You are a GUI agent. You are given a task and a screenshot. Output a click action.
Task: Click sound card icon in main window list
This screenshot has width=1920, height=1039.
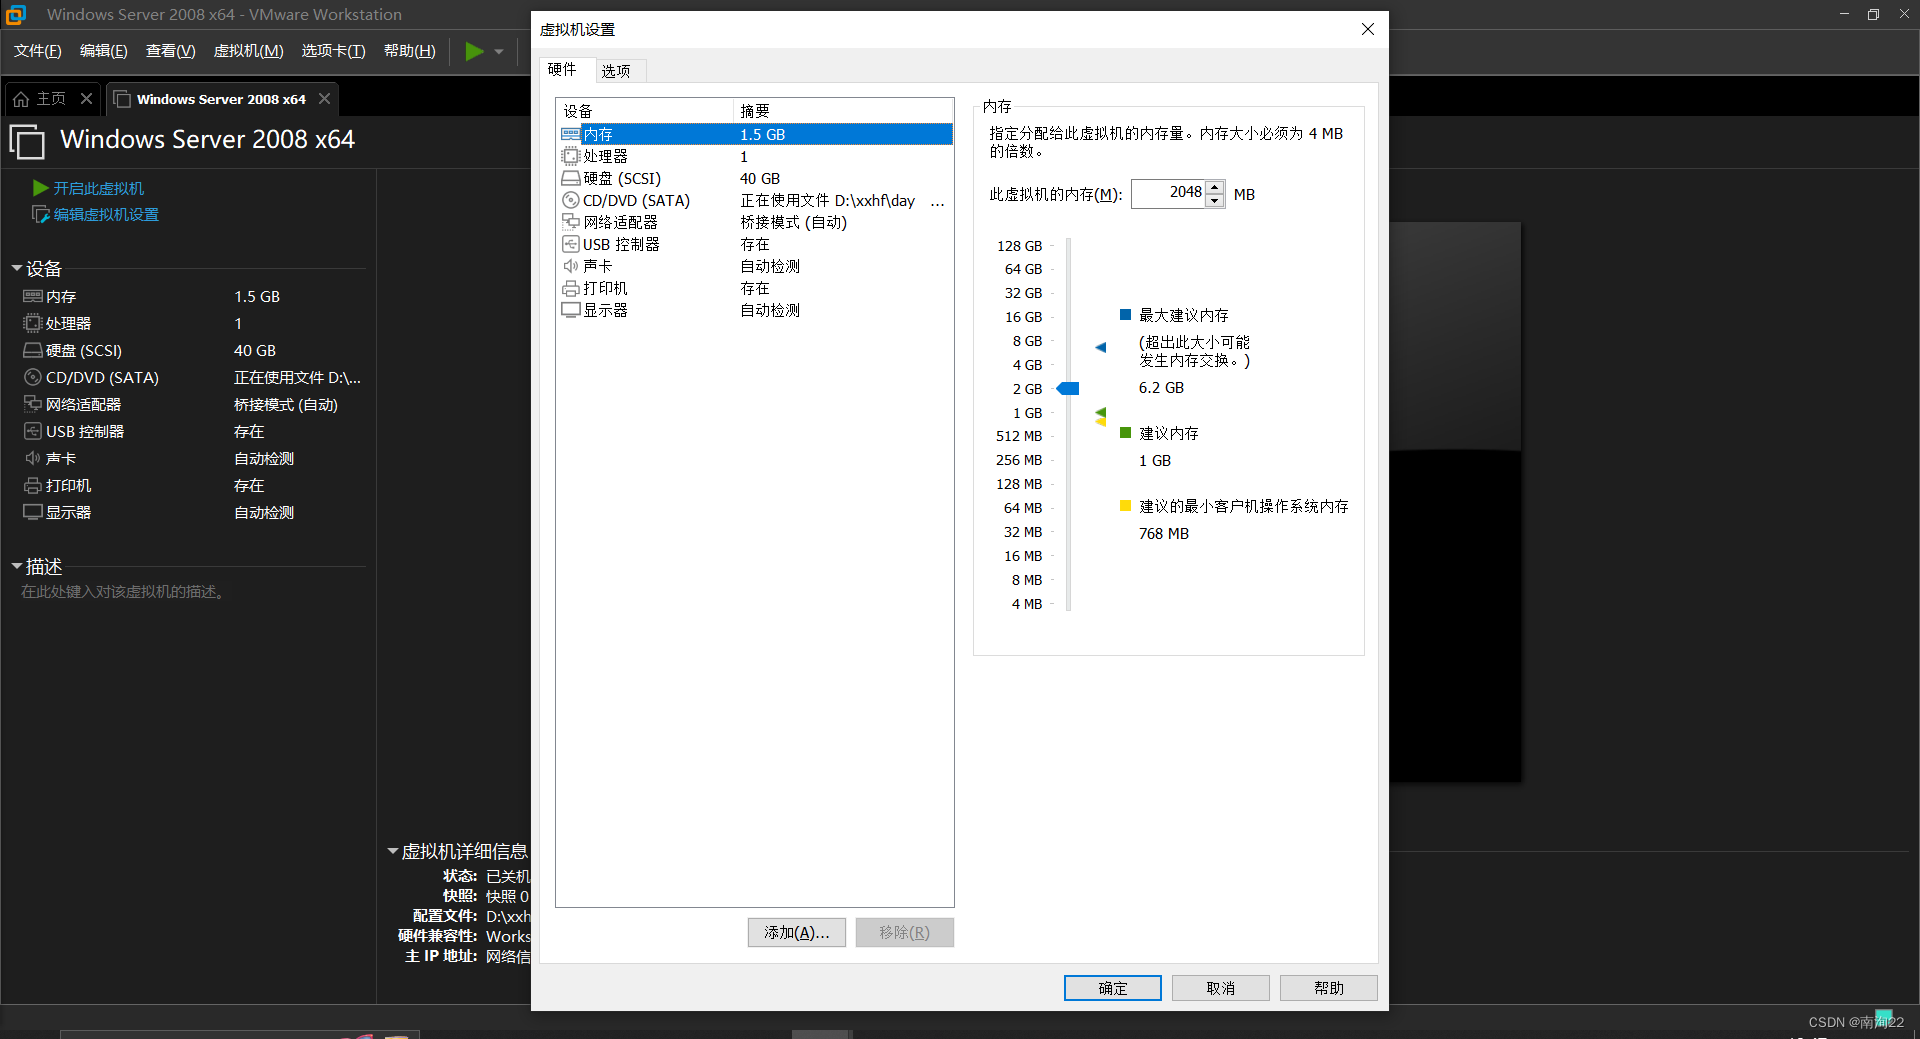[x=32, y=458]
